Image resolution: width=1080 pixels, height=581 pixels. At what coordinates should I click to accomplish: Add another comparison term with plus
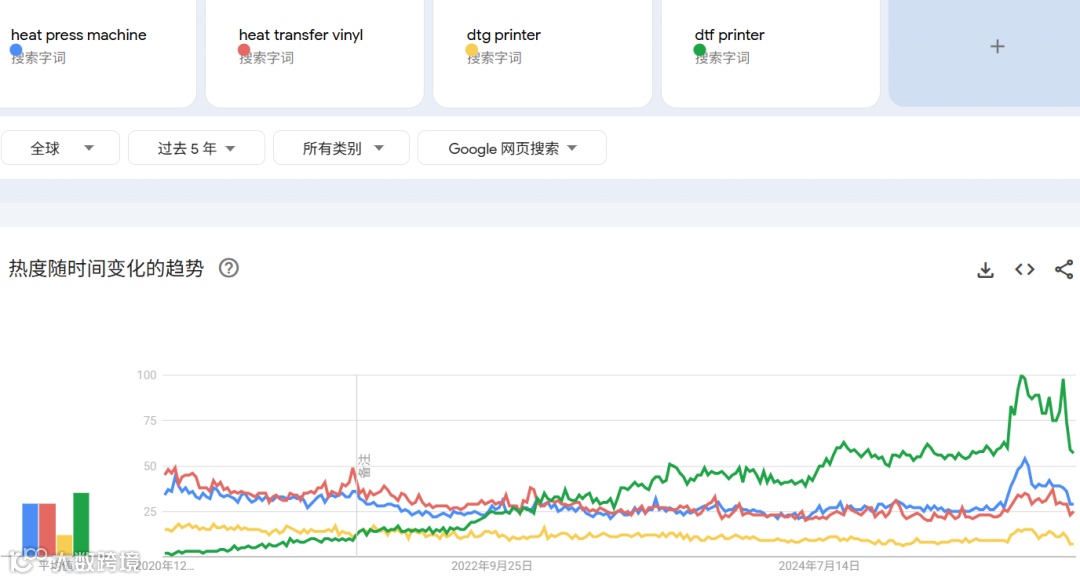pyautogui.click(x=996, y=46)
